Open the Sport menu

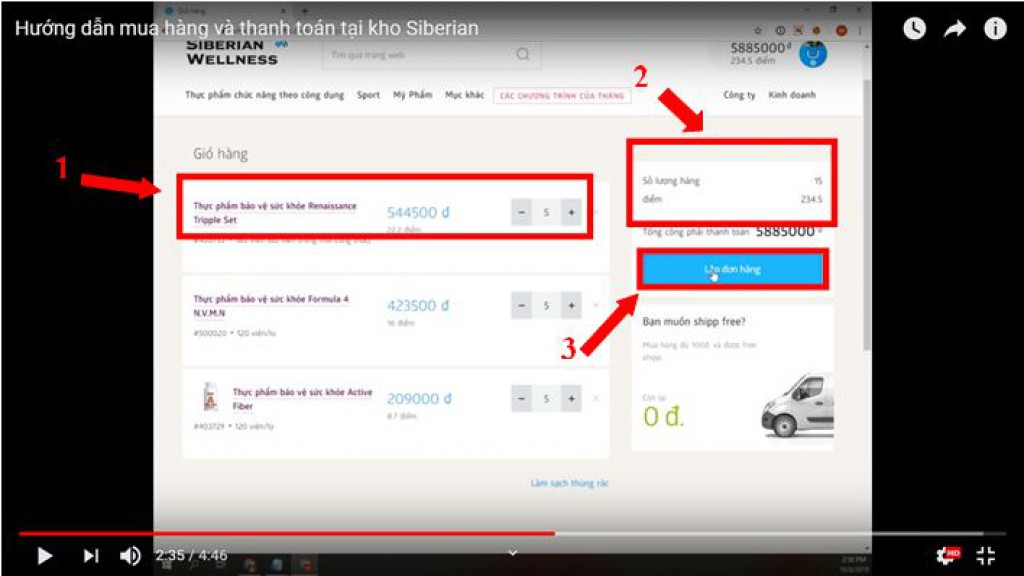click(368, 95)
